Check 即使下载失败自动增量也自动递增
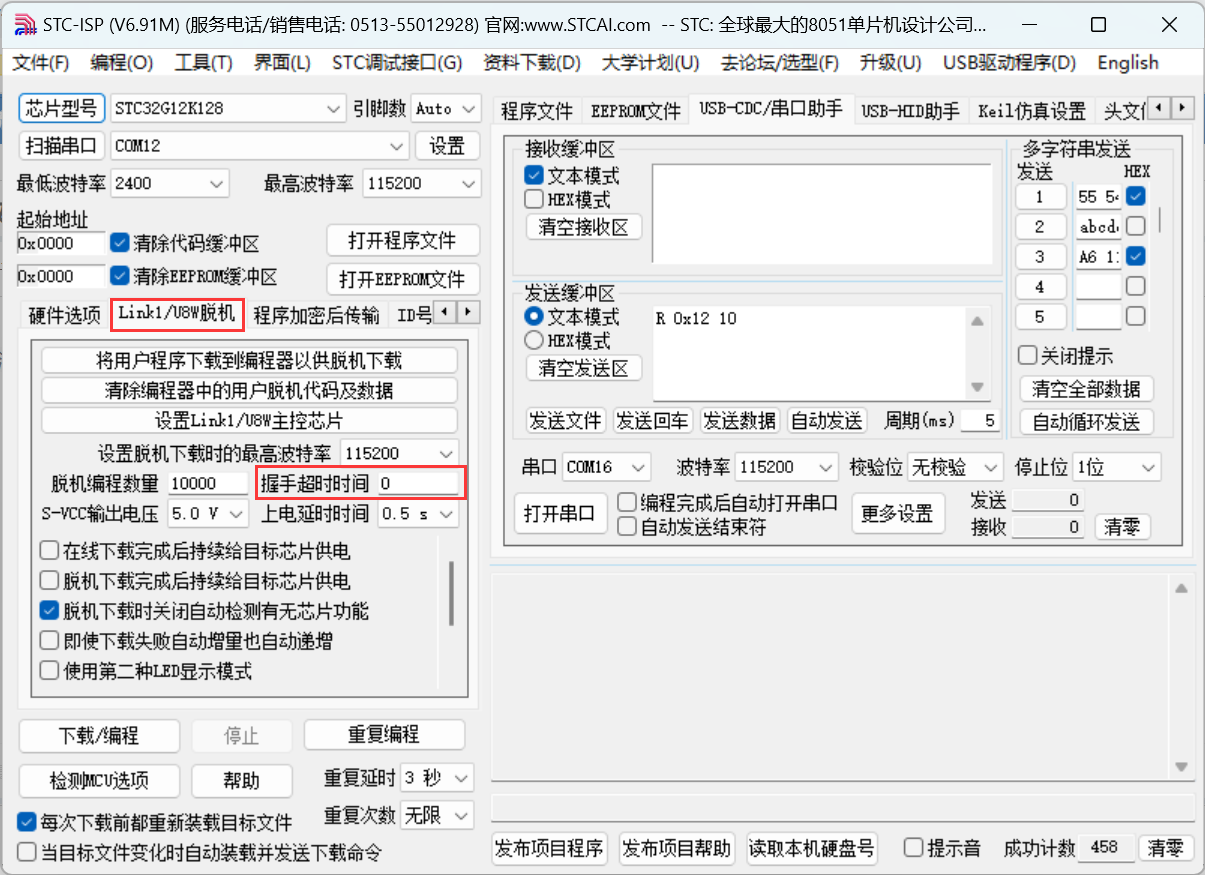 pyautogui.click(x=49, y=640)
